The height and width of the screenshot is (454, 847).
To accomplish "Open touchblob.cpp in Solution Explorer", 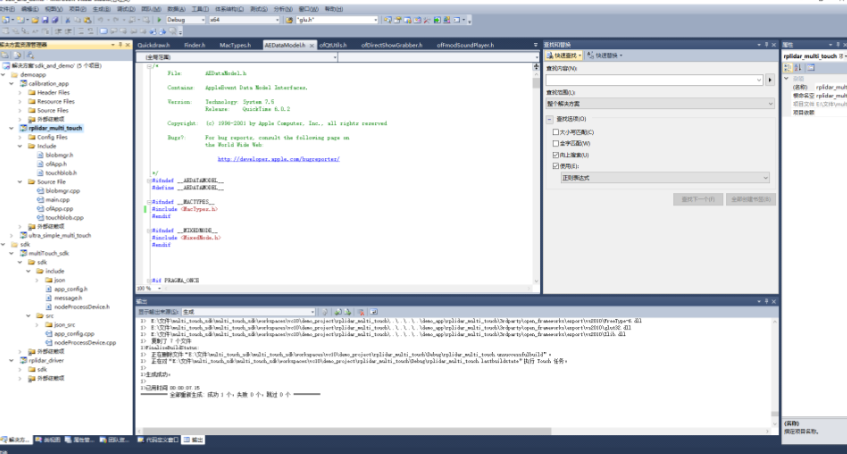I will [65, 217].
